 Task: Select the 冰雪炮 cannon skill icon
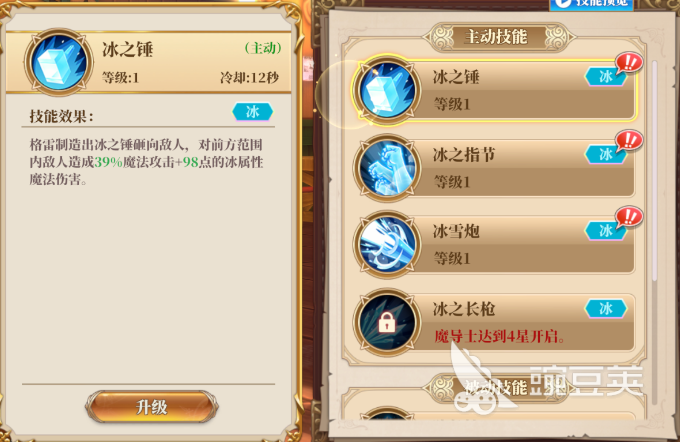[387, 245]
